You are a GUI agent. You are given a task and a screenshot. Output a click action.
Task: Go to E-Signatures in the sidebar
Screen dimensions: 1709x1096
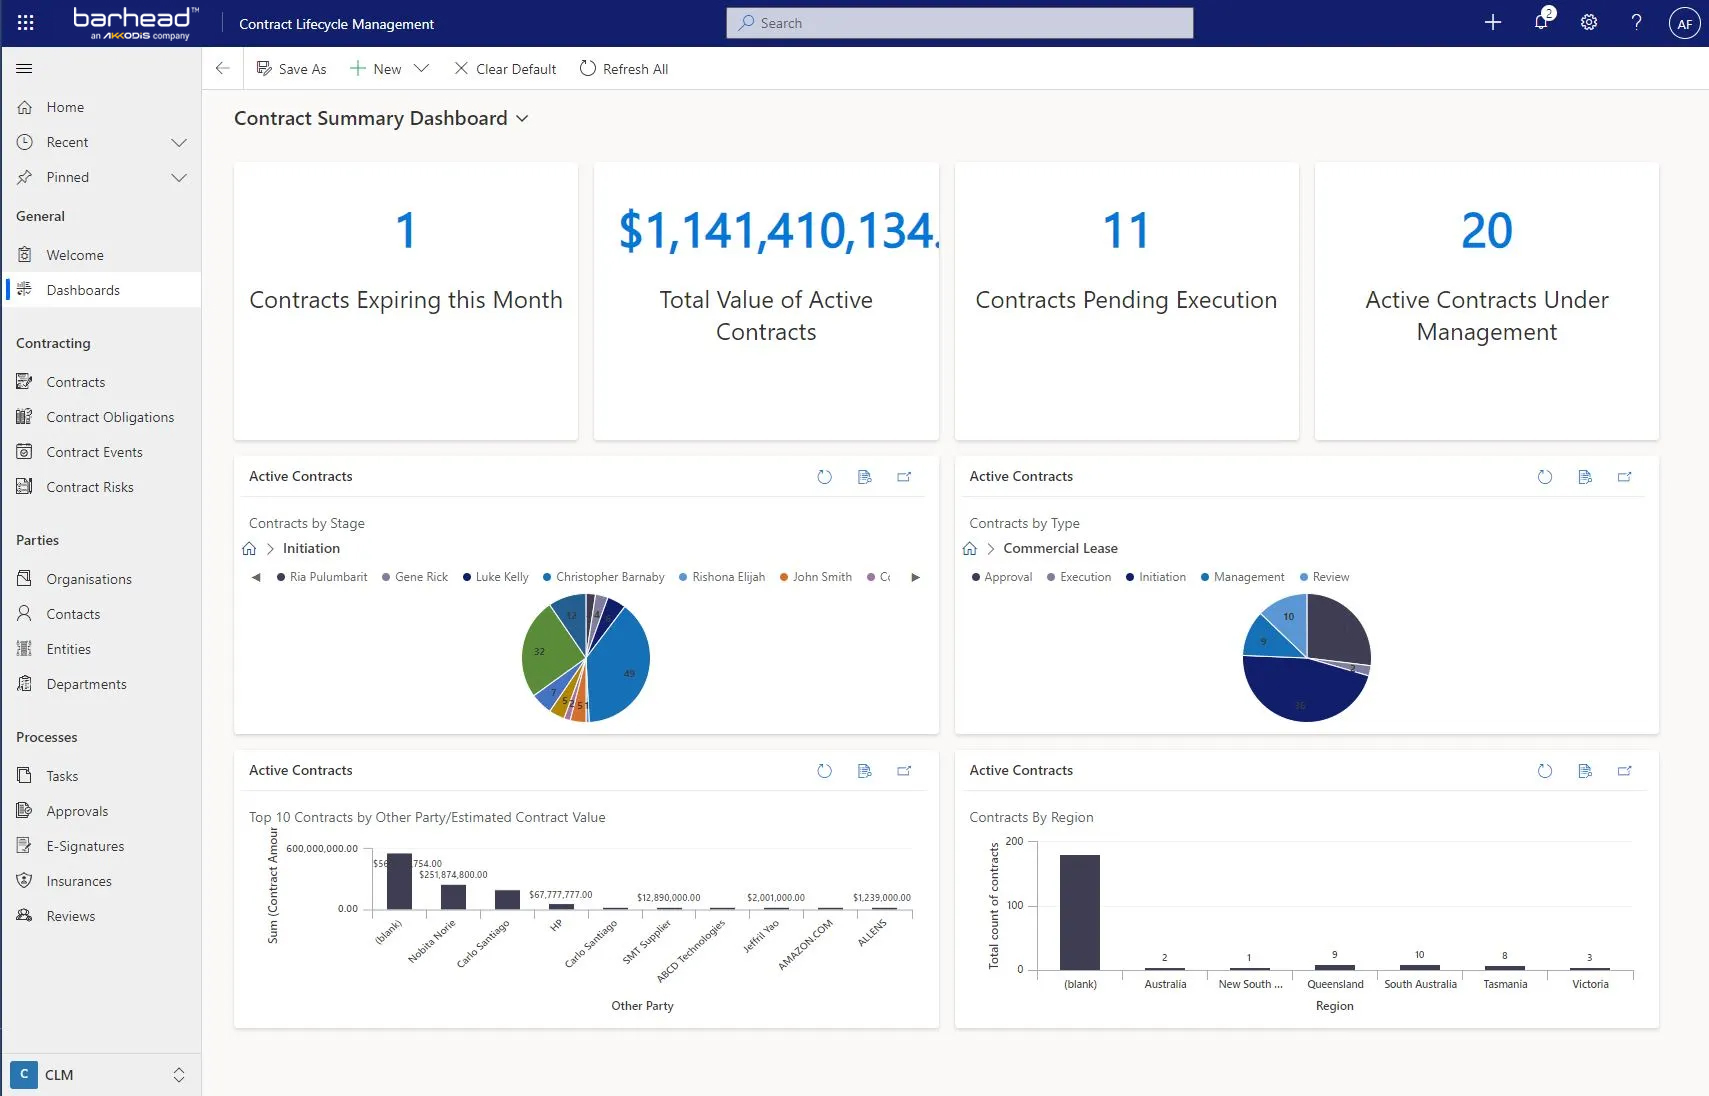coord(85,846)
